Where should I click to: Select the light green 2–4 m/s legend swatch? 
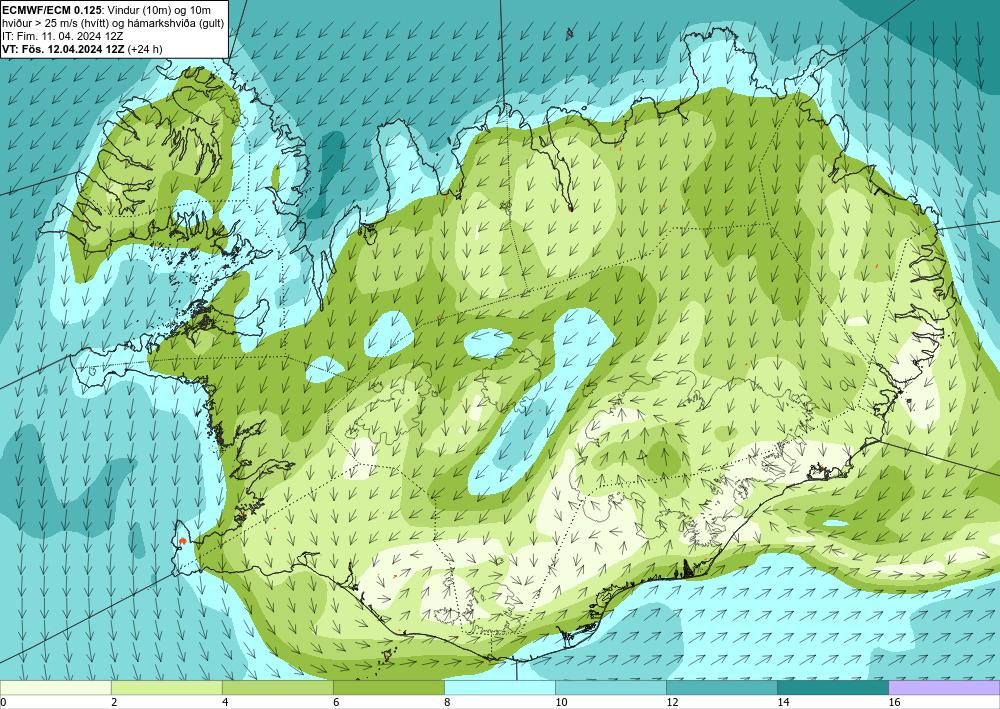[x=166, y=688]
